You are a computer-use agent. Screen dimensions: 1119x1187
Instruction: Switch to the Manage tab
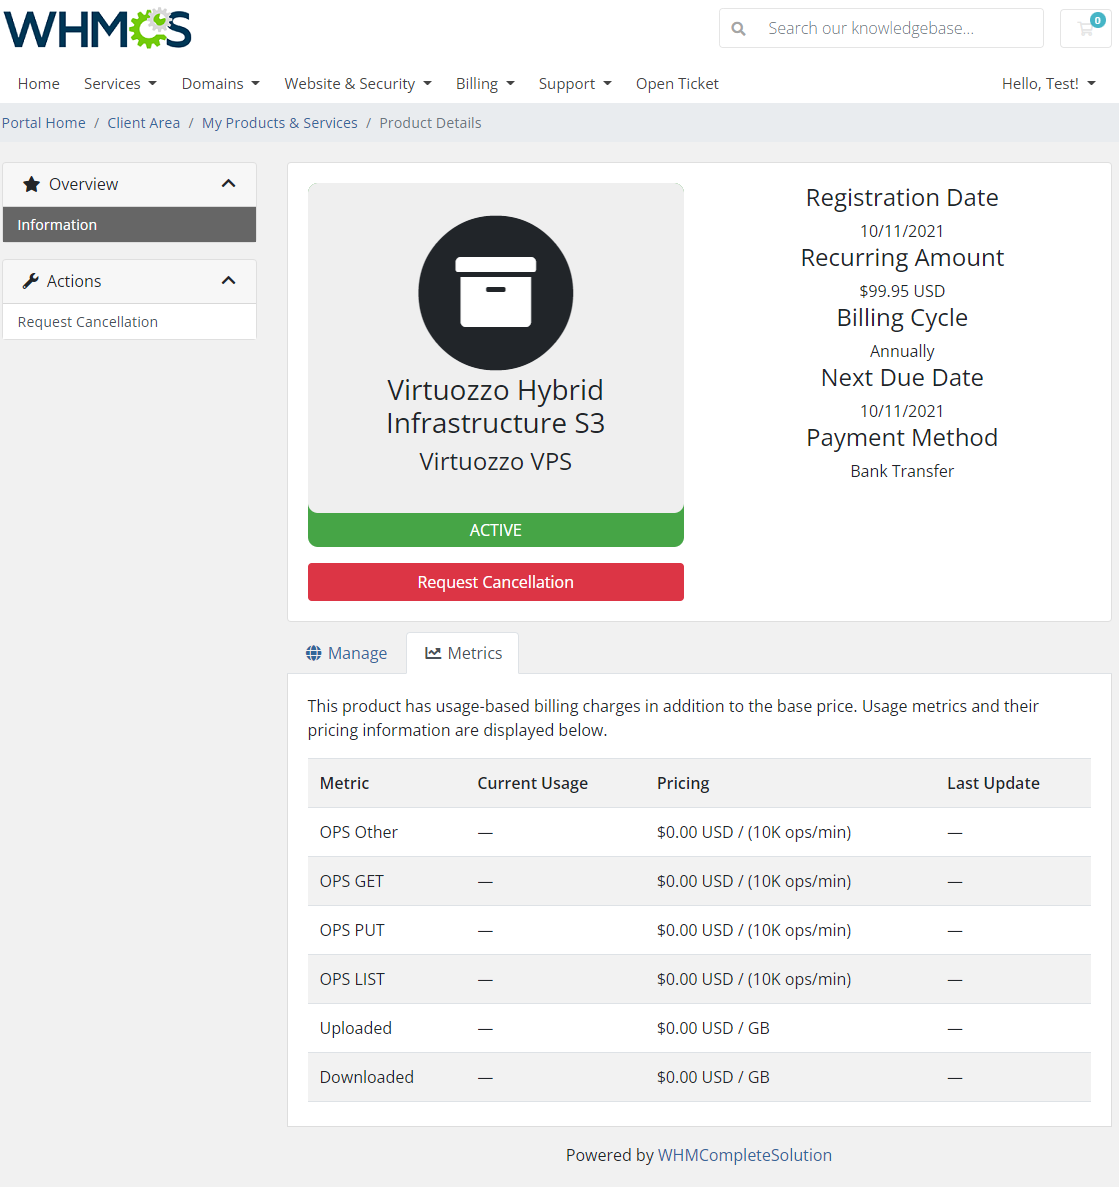[x=347, y=653]
